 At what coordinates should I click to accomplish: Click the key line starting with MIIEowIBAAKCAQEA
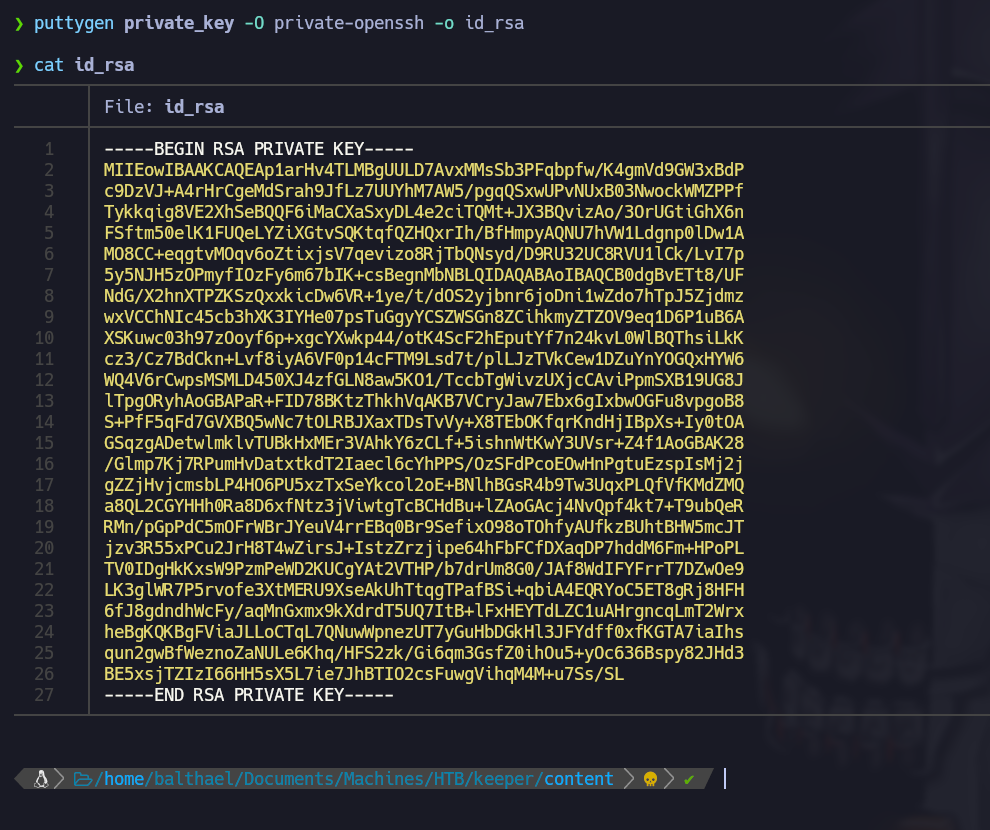point(423,170)
